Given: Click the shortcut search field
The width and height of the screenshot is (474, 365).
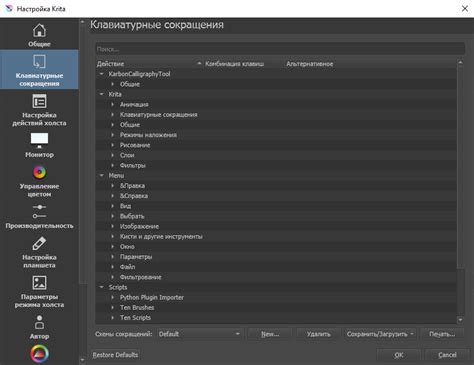Looking at the screenshot, I should [x=280, y=49].
